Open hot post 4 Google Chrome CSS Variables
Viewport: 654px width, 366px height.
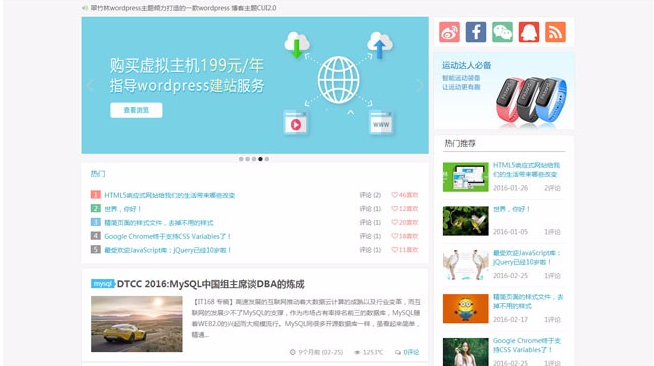(x=168, y=236)
